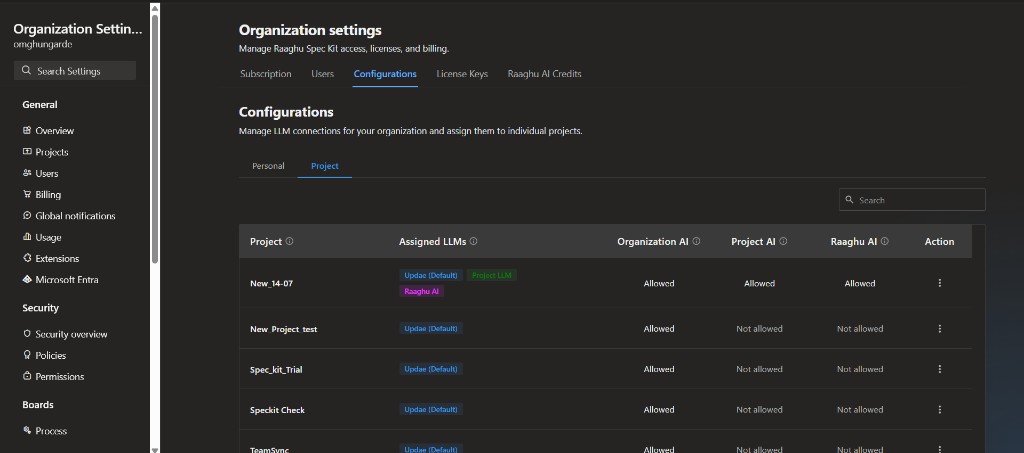Image resolution: width=1024 pixels, height=453 pixels.
Task: Open action menu for Spec_kit_Trial row
Action: pyautogui.click(x=940, y=369)
